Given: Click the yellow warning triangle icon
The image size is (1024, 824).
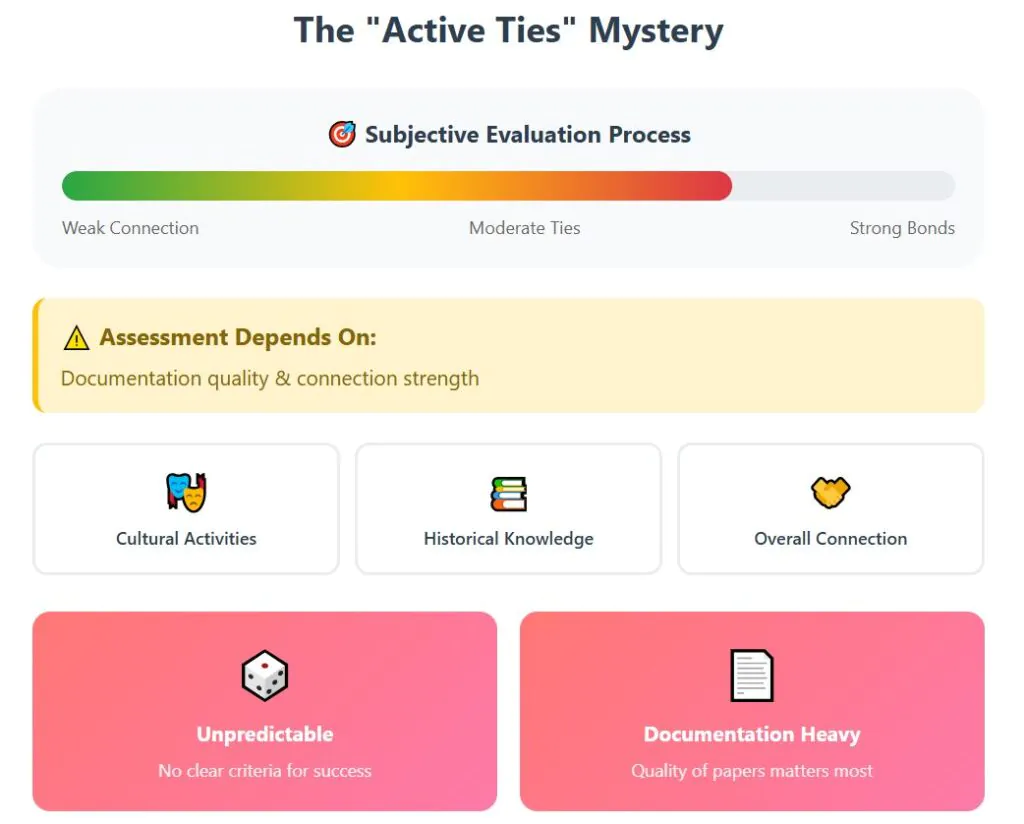Looking at the screenshot, I should coord(76,338).
